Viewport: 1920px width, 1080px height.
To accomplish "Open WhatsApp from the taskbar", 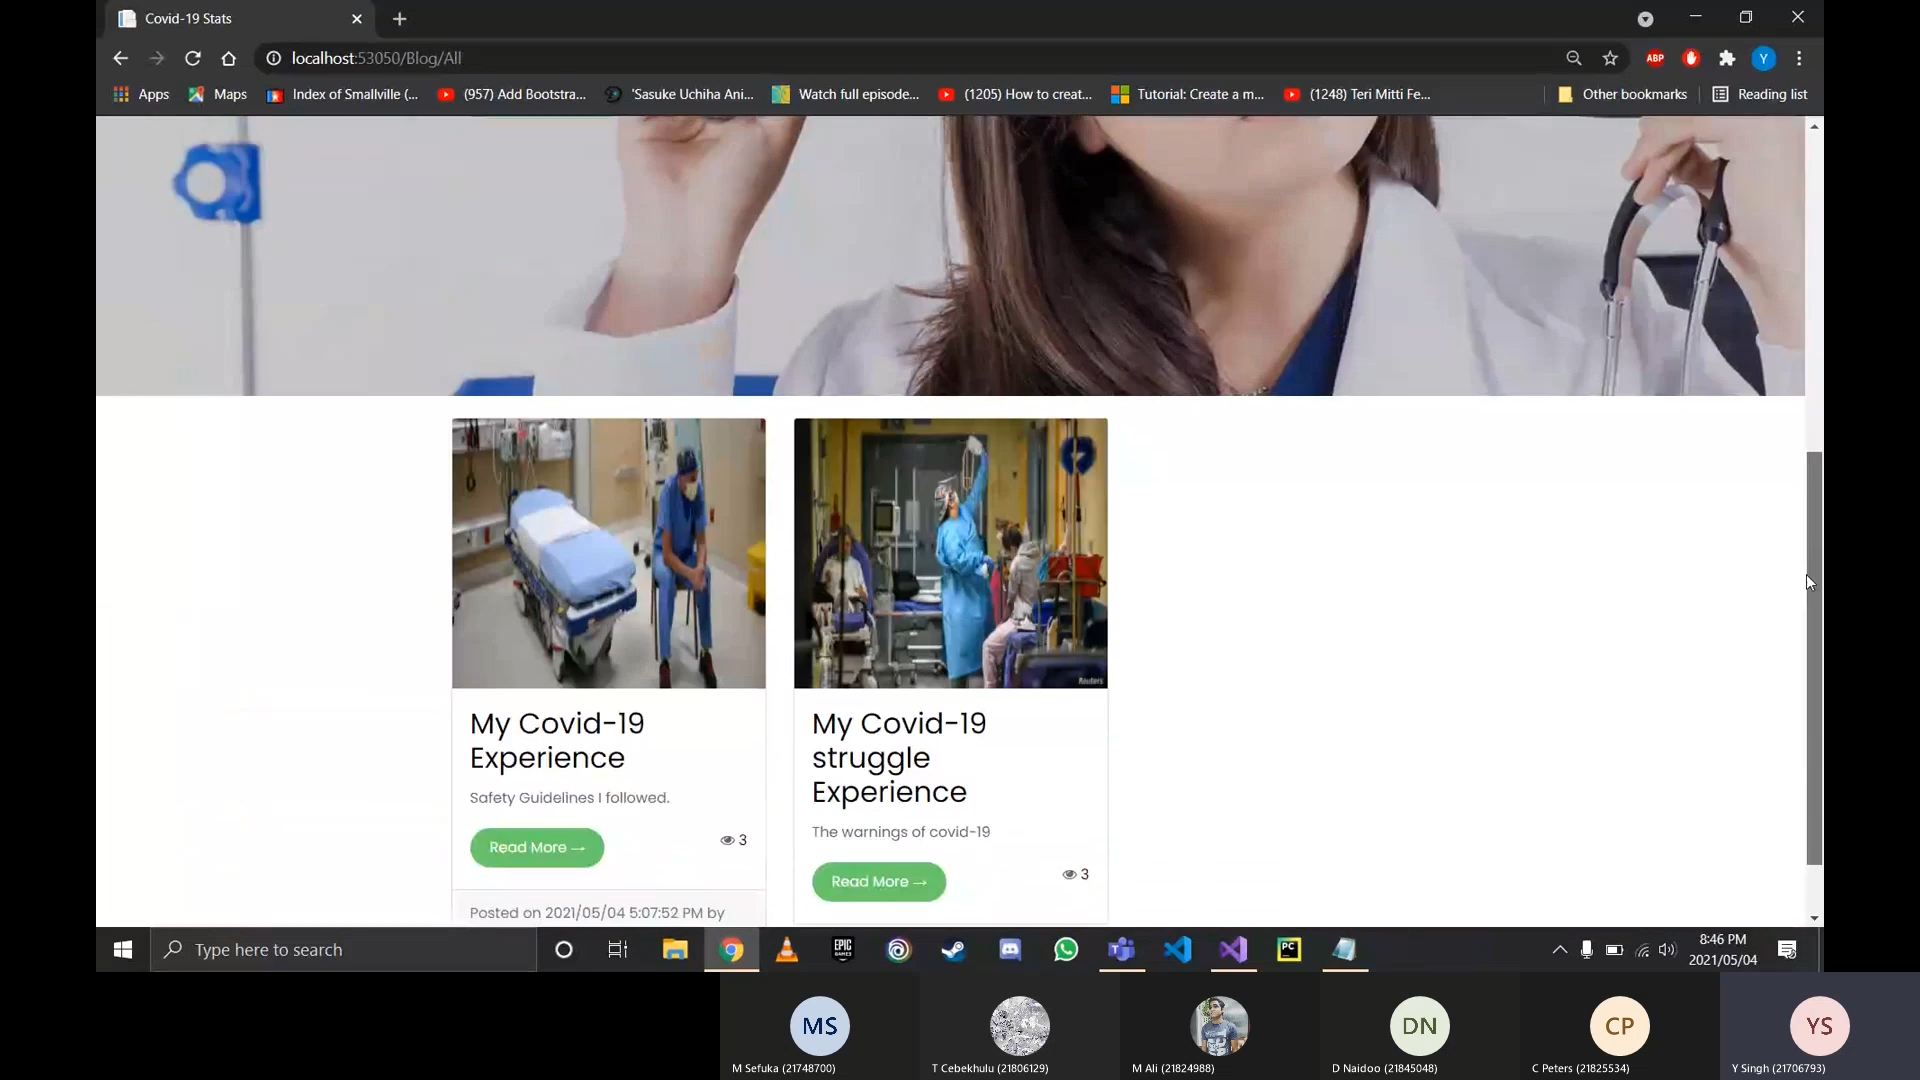I will point(1066,949).
